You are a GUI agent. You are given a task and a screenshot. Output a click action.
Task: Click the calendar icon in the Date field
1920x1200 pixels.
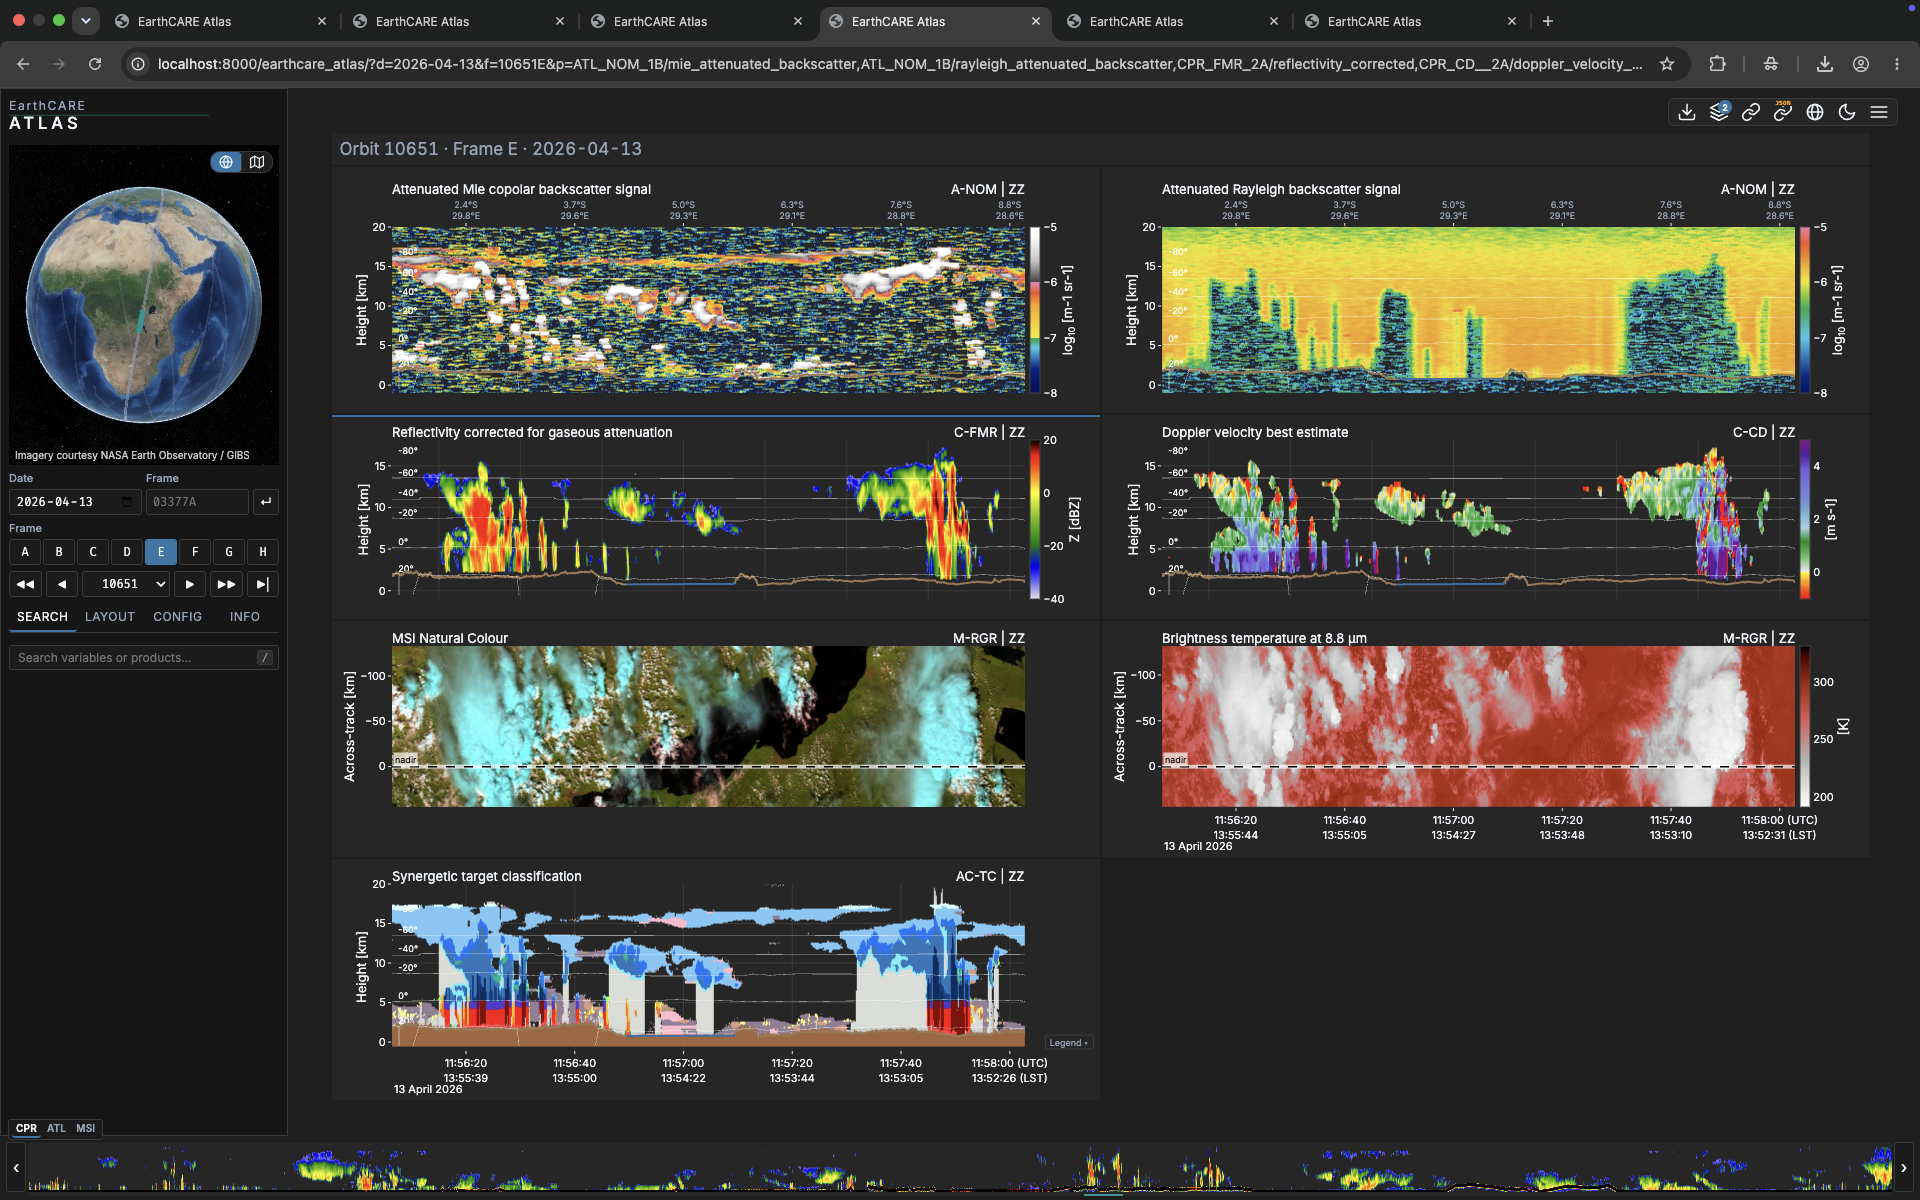pyautogui.click(x=127, y=502)
